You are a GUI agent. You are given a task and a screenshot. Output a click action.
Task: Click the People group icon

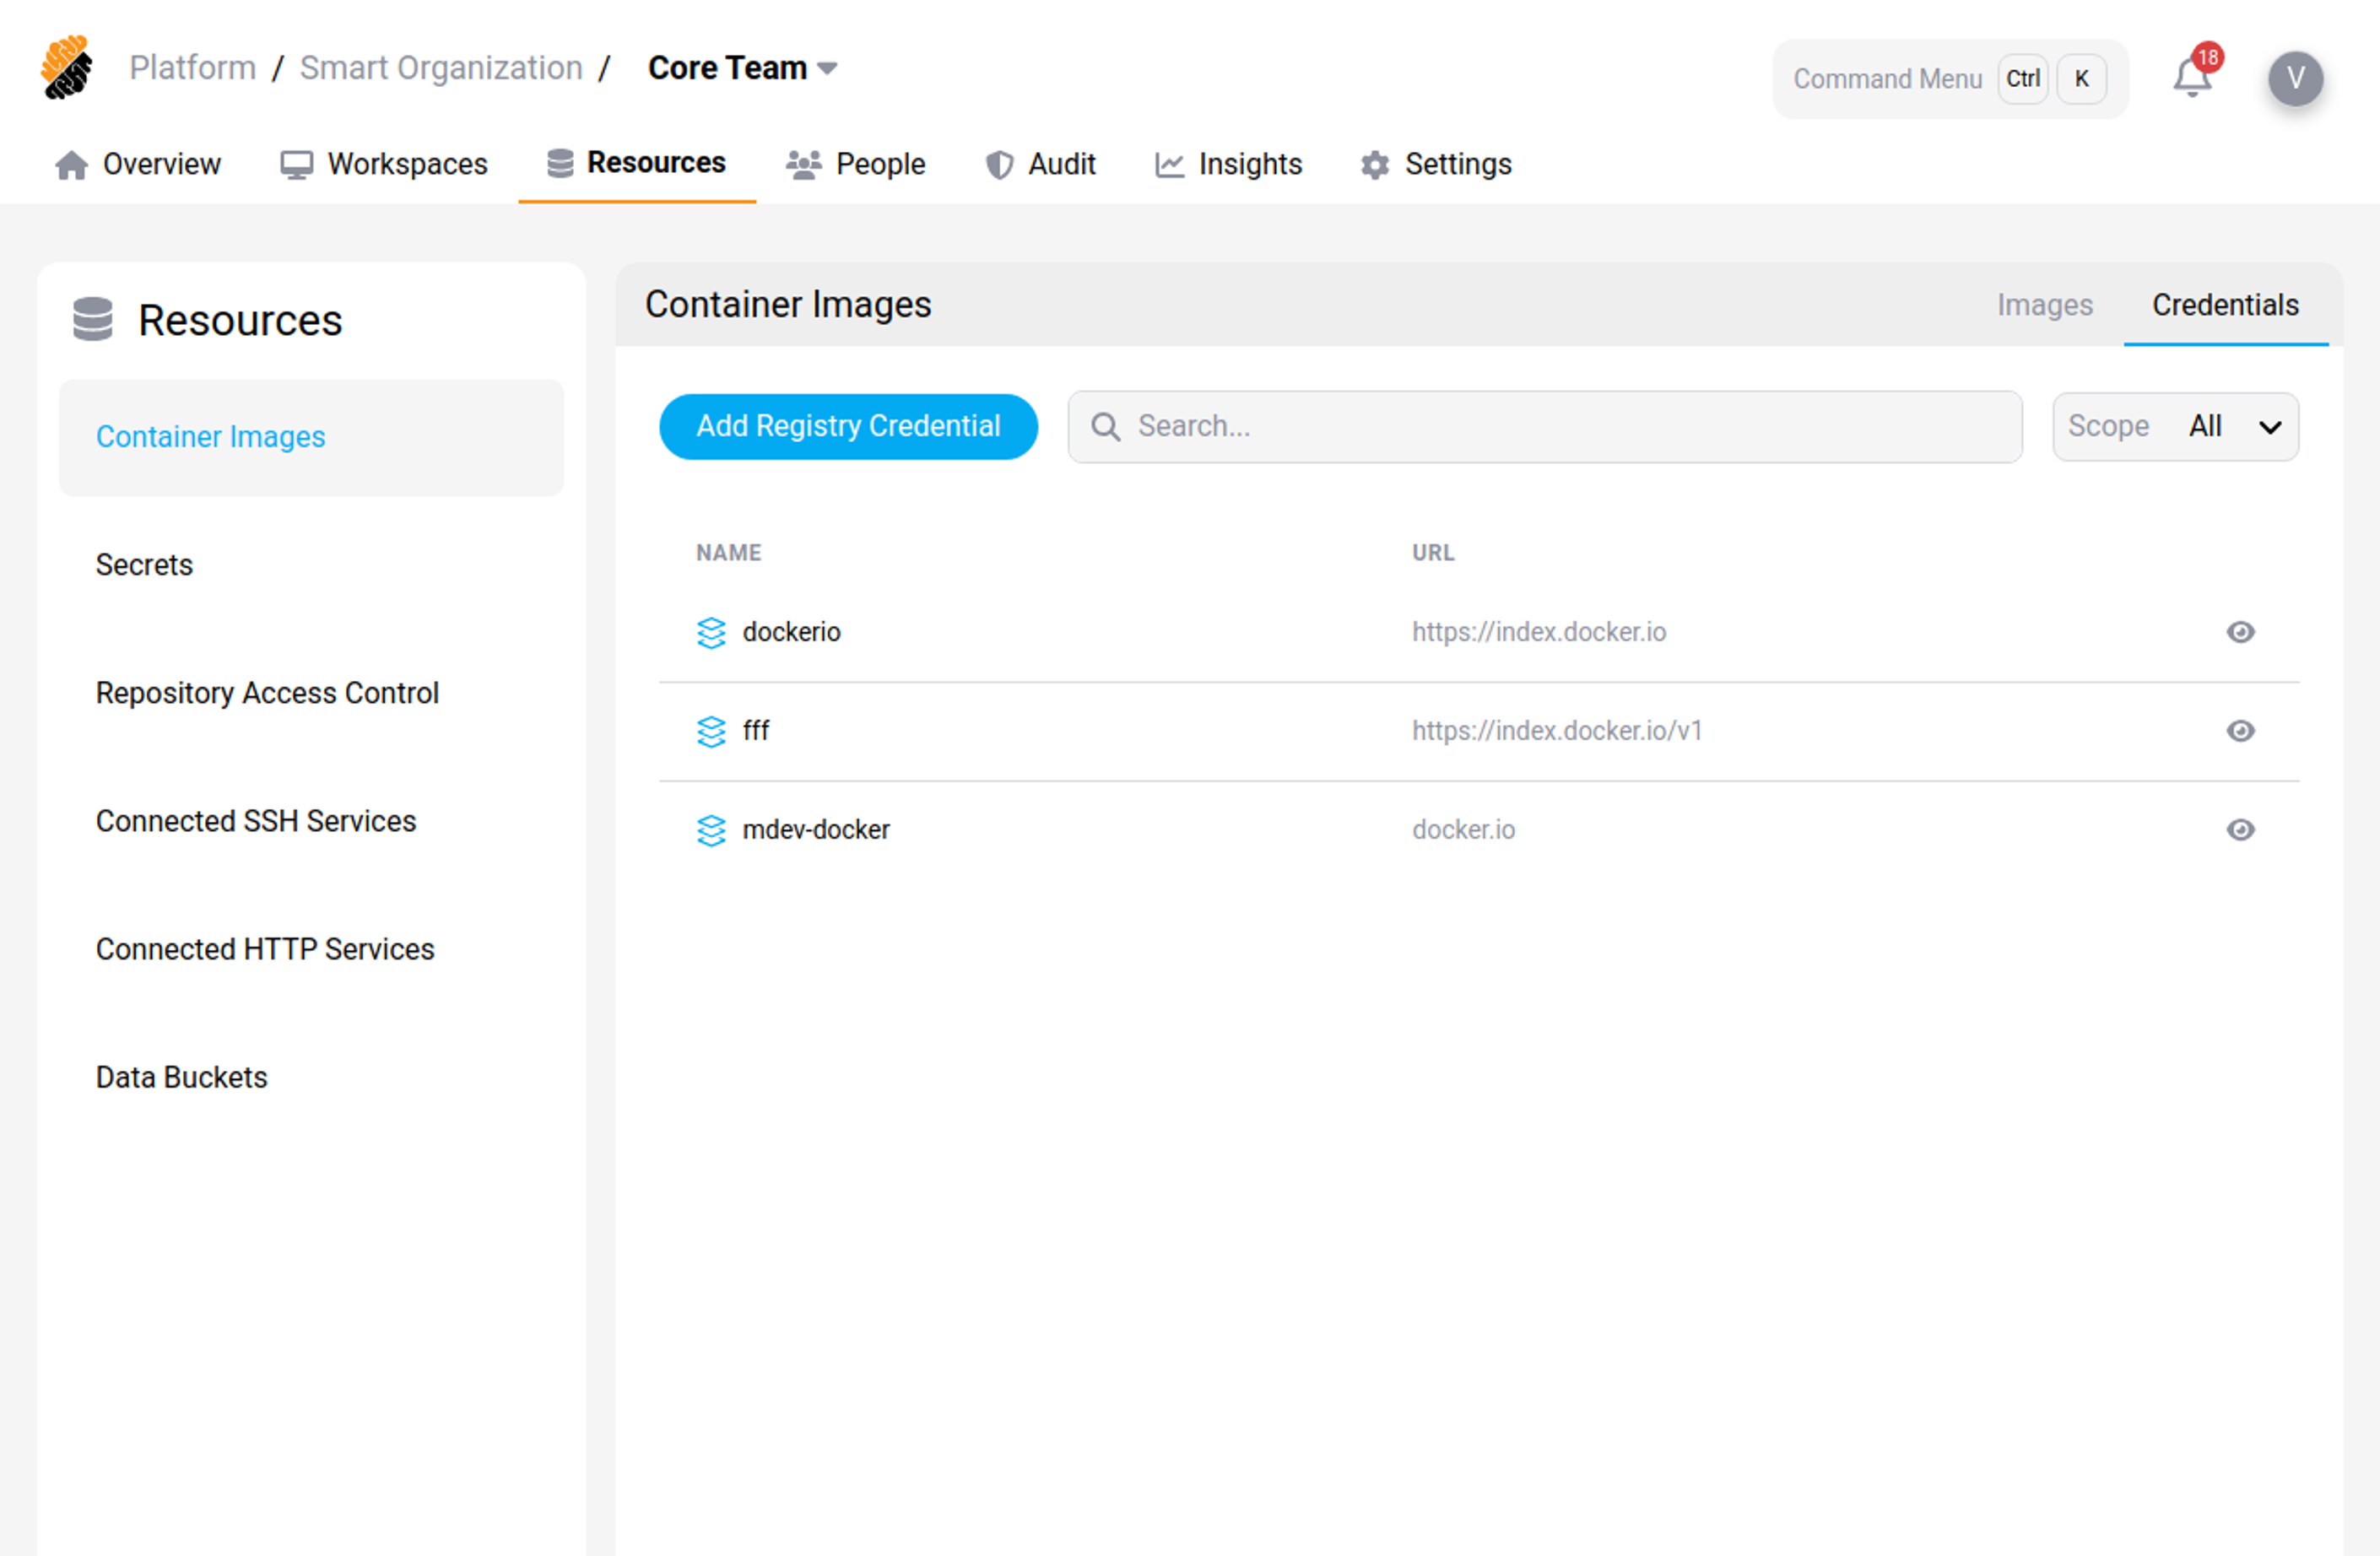(803, 165)
